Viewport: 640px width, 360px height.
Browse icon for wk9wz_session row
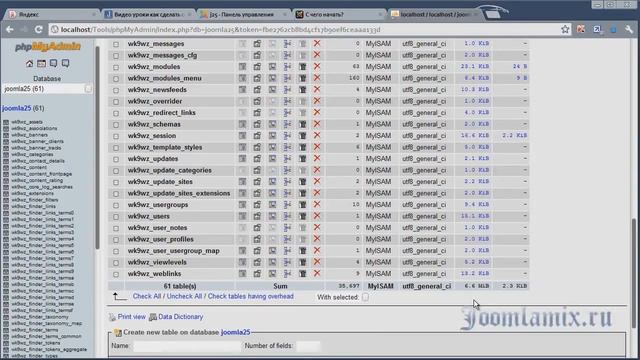(242, 136)
